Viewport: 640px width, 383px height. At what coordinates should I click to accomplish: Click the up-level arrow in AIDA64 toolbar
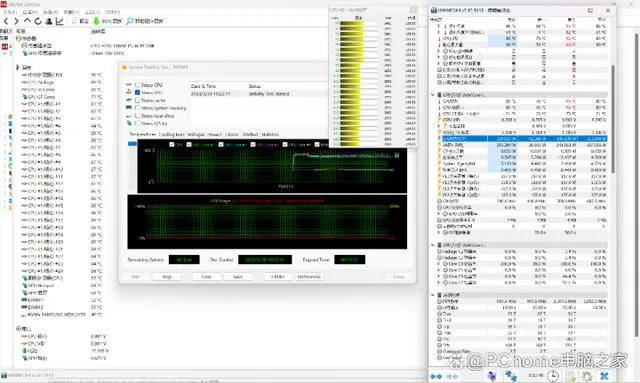27,21
